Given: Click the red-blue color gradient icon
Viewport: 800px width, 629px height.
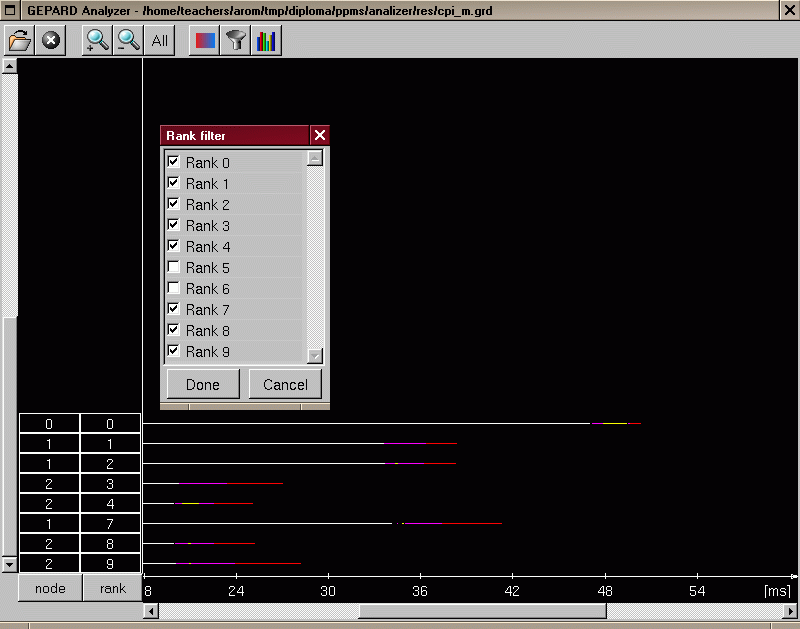Looking at the screenshot, I should [203, 41].
